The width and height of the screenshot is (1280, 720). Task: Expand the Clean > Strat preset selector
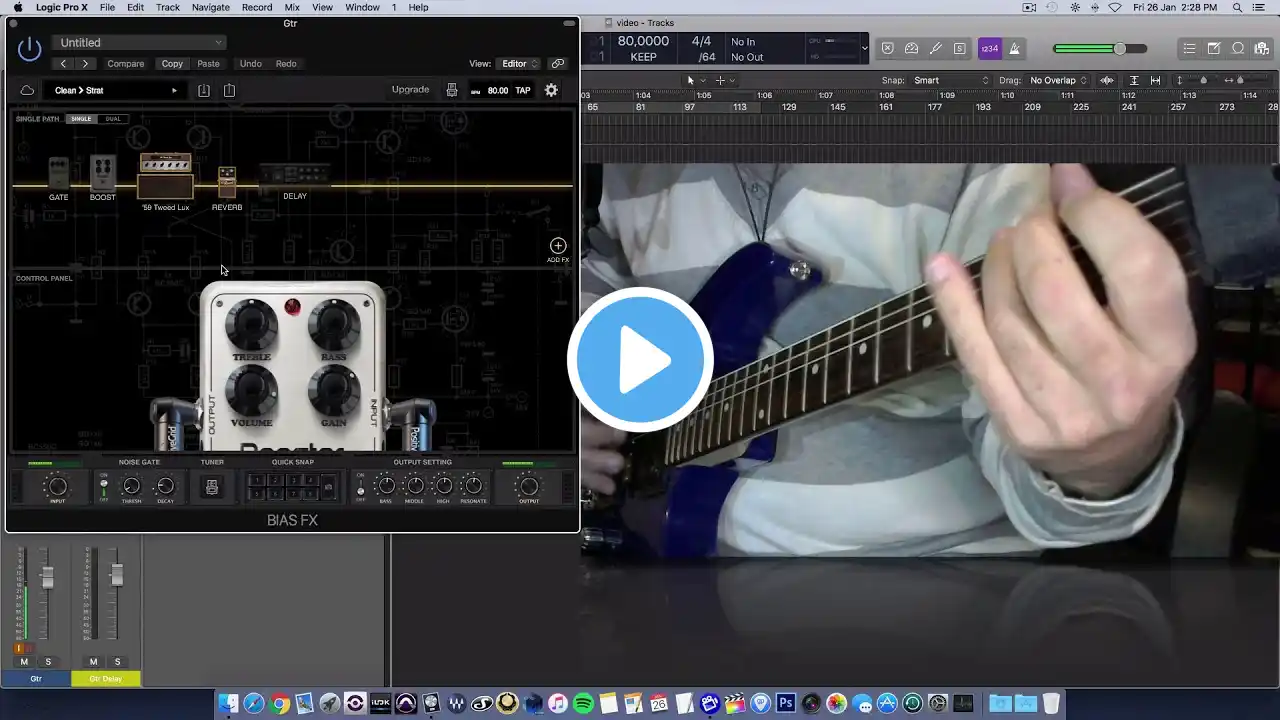pyautogui.click(x=115, y=90)
